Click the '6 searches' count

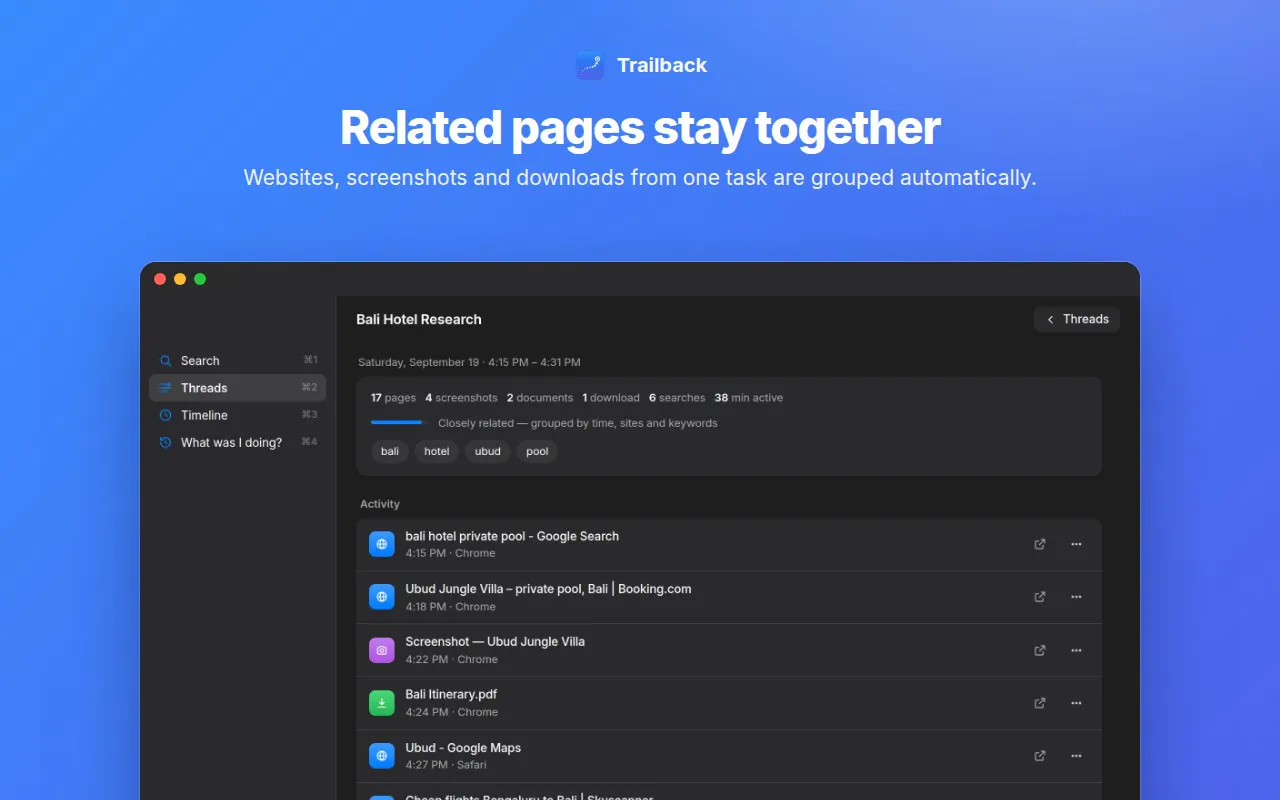point(677,398)
